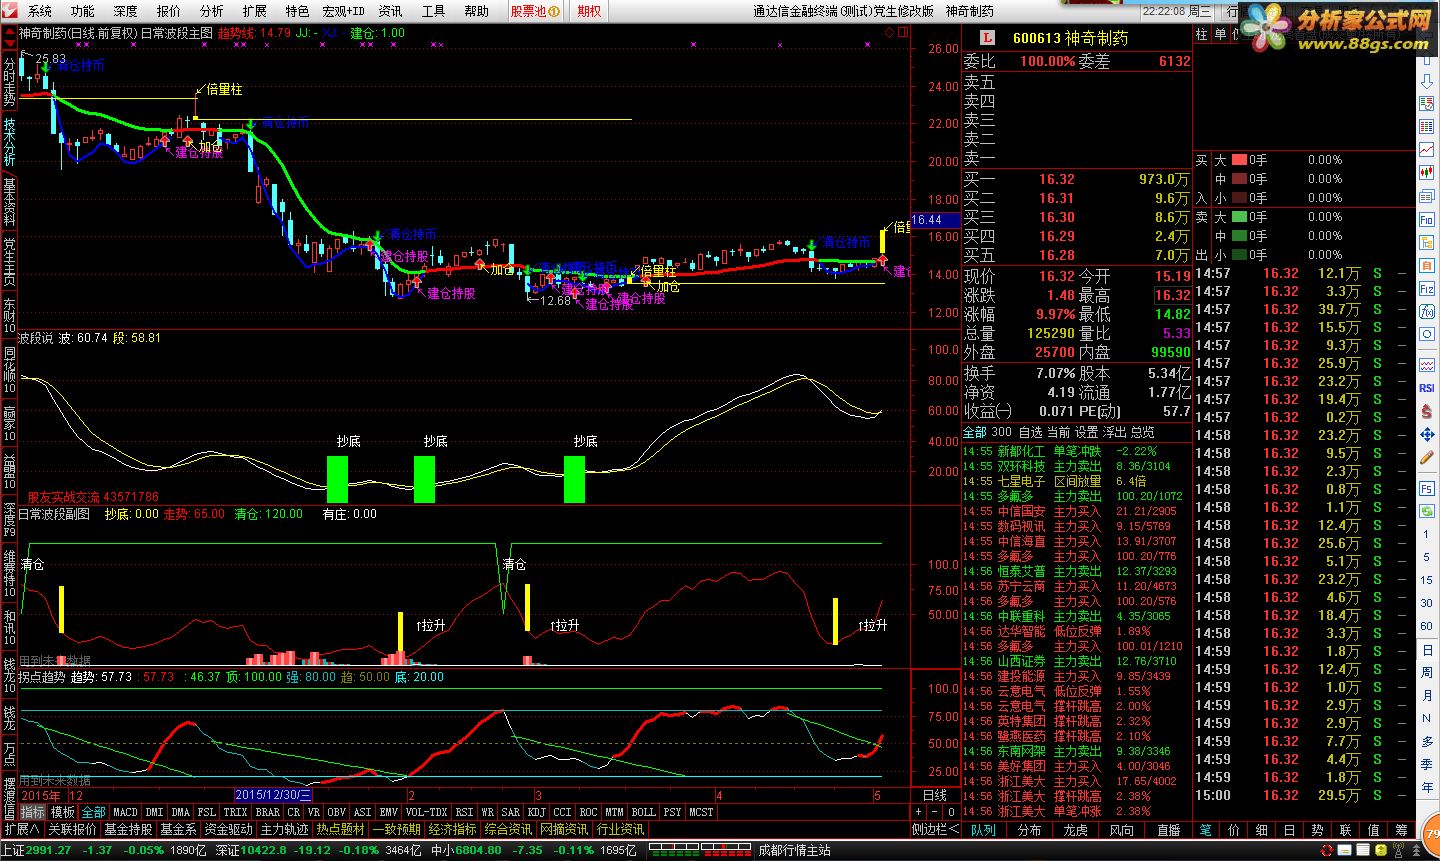
Task: Open the 功能 menu
Action: [x=83, y=11]
